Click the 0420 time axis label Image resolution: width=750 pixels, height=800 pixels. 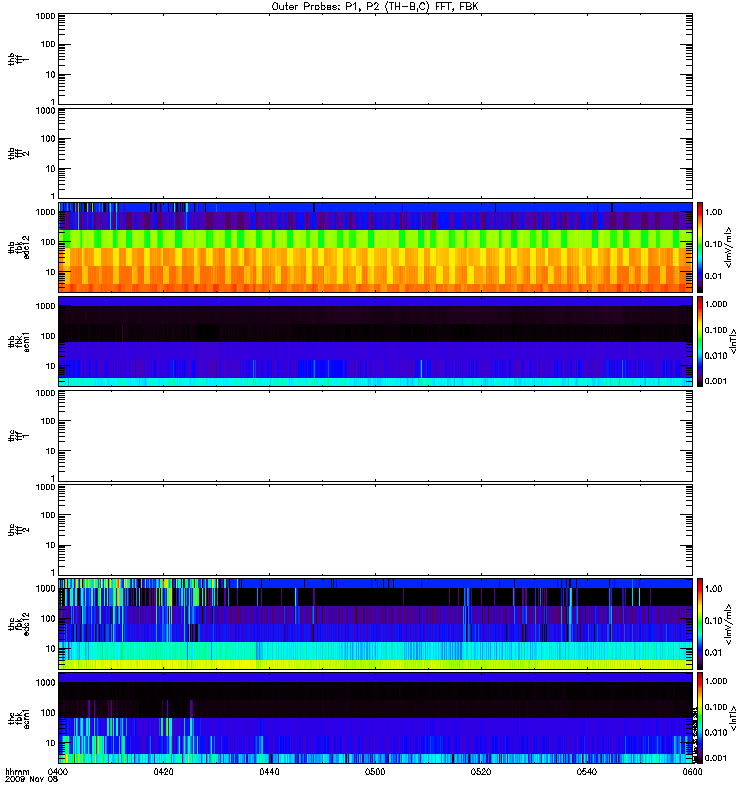(163, 771)
